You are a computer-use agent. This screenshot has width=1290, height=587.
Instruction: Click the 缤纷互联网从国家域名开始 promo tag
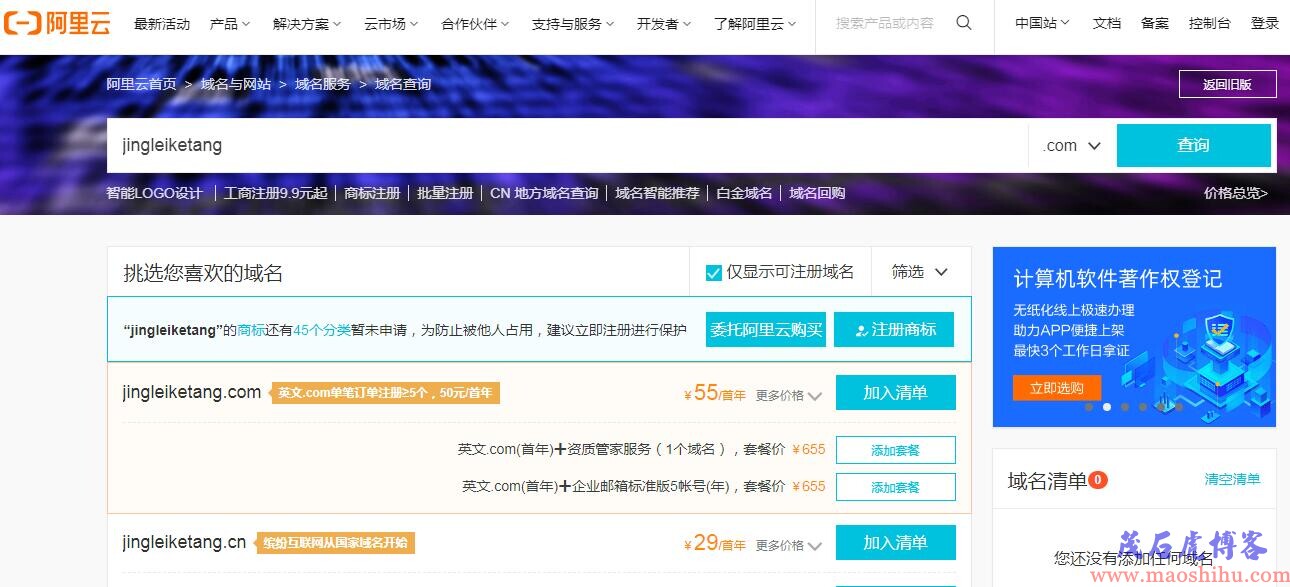coord(336,543)
